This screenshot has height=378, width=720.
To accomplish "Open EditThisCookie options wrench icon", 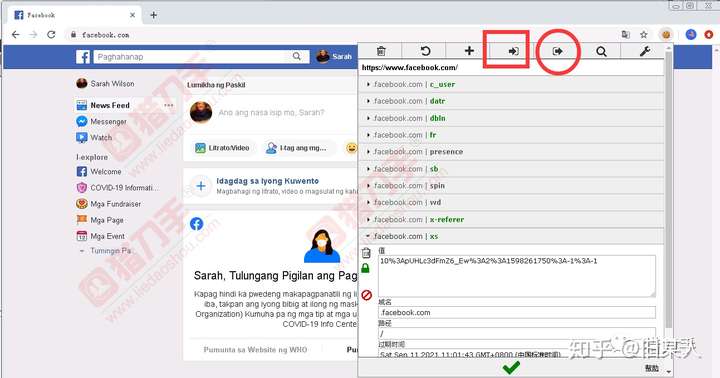I will pos(645,51).
